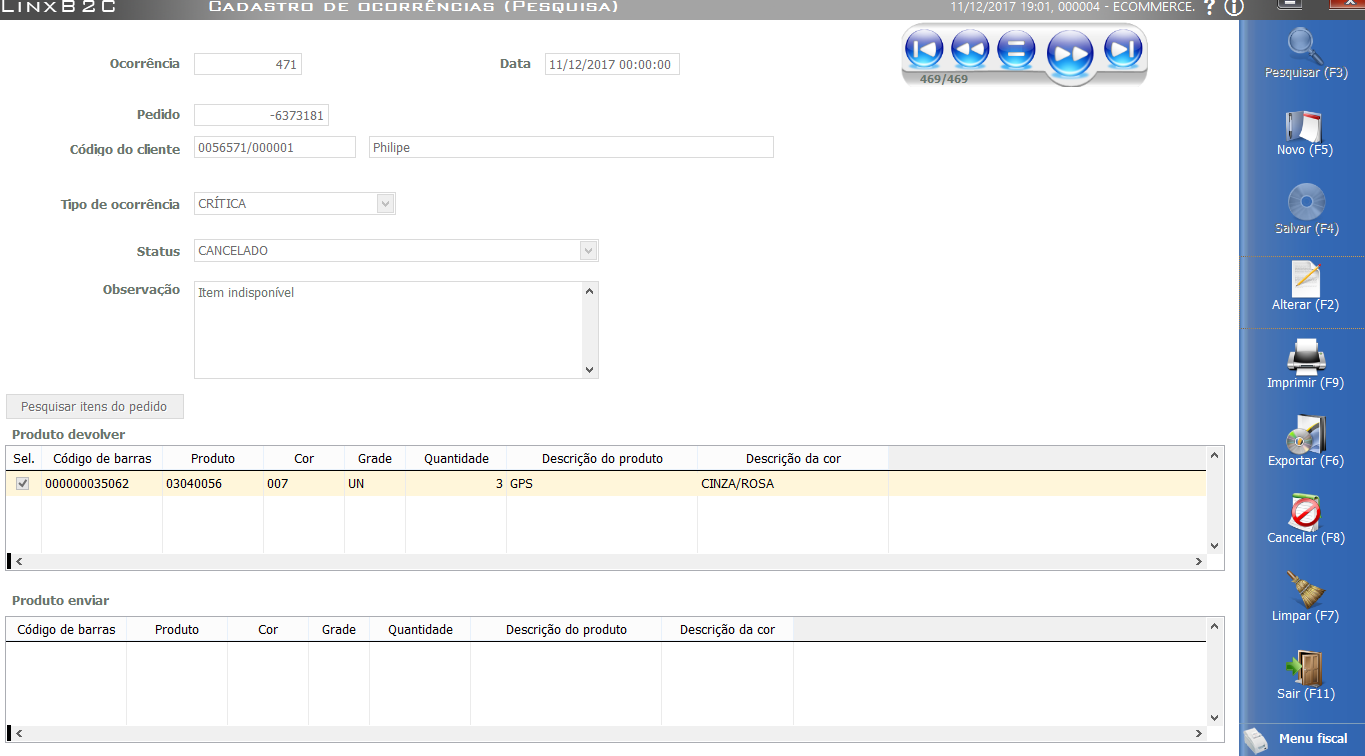Click Cor column header in Produto devolver
Viewport: 1365px width, 756px height.
click(x=304, y=459)
